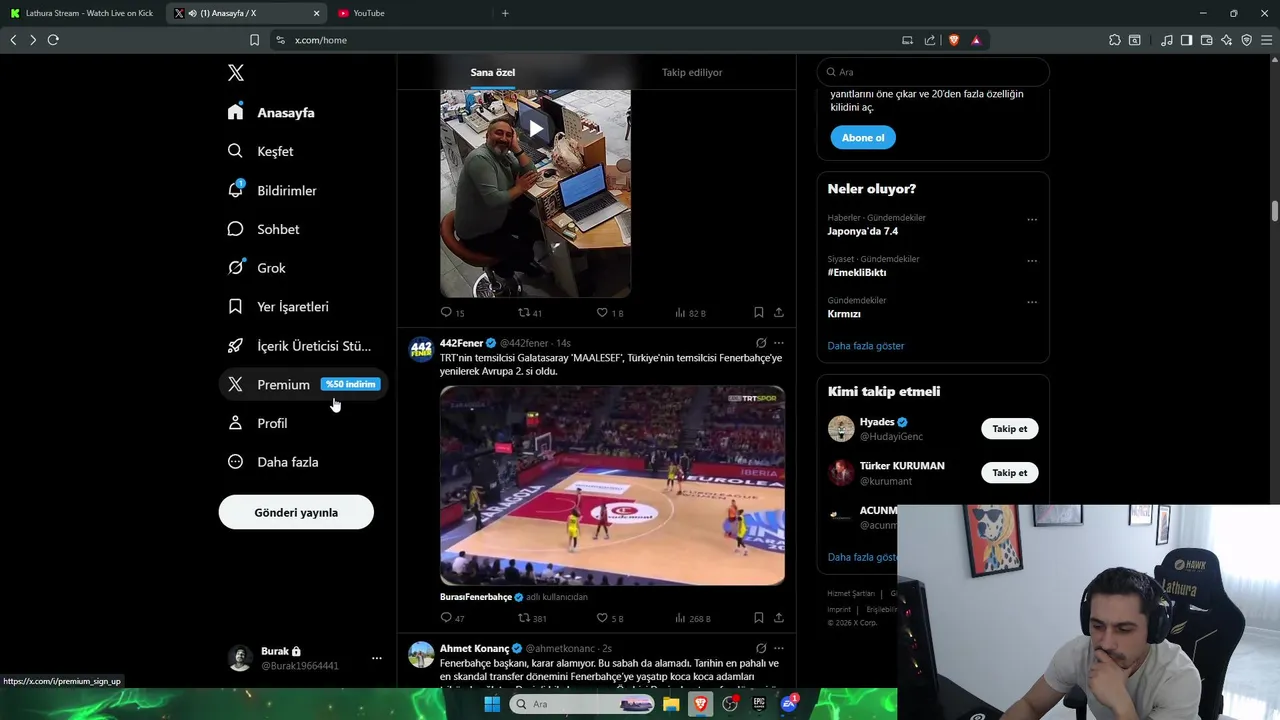The width and height of the screenshot is (1280, 720).
Task: Bookmark the top video post
Action: [759, 312]
